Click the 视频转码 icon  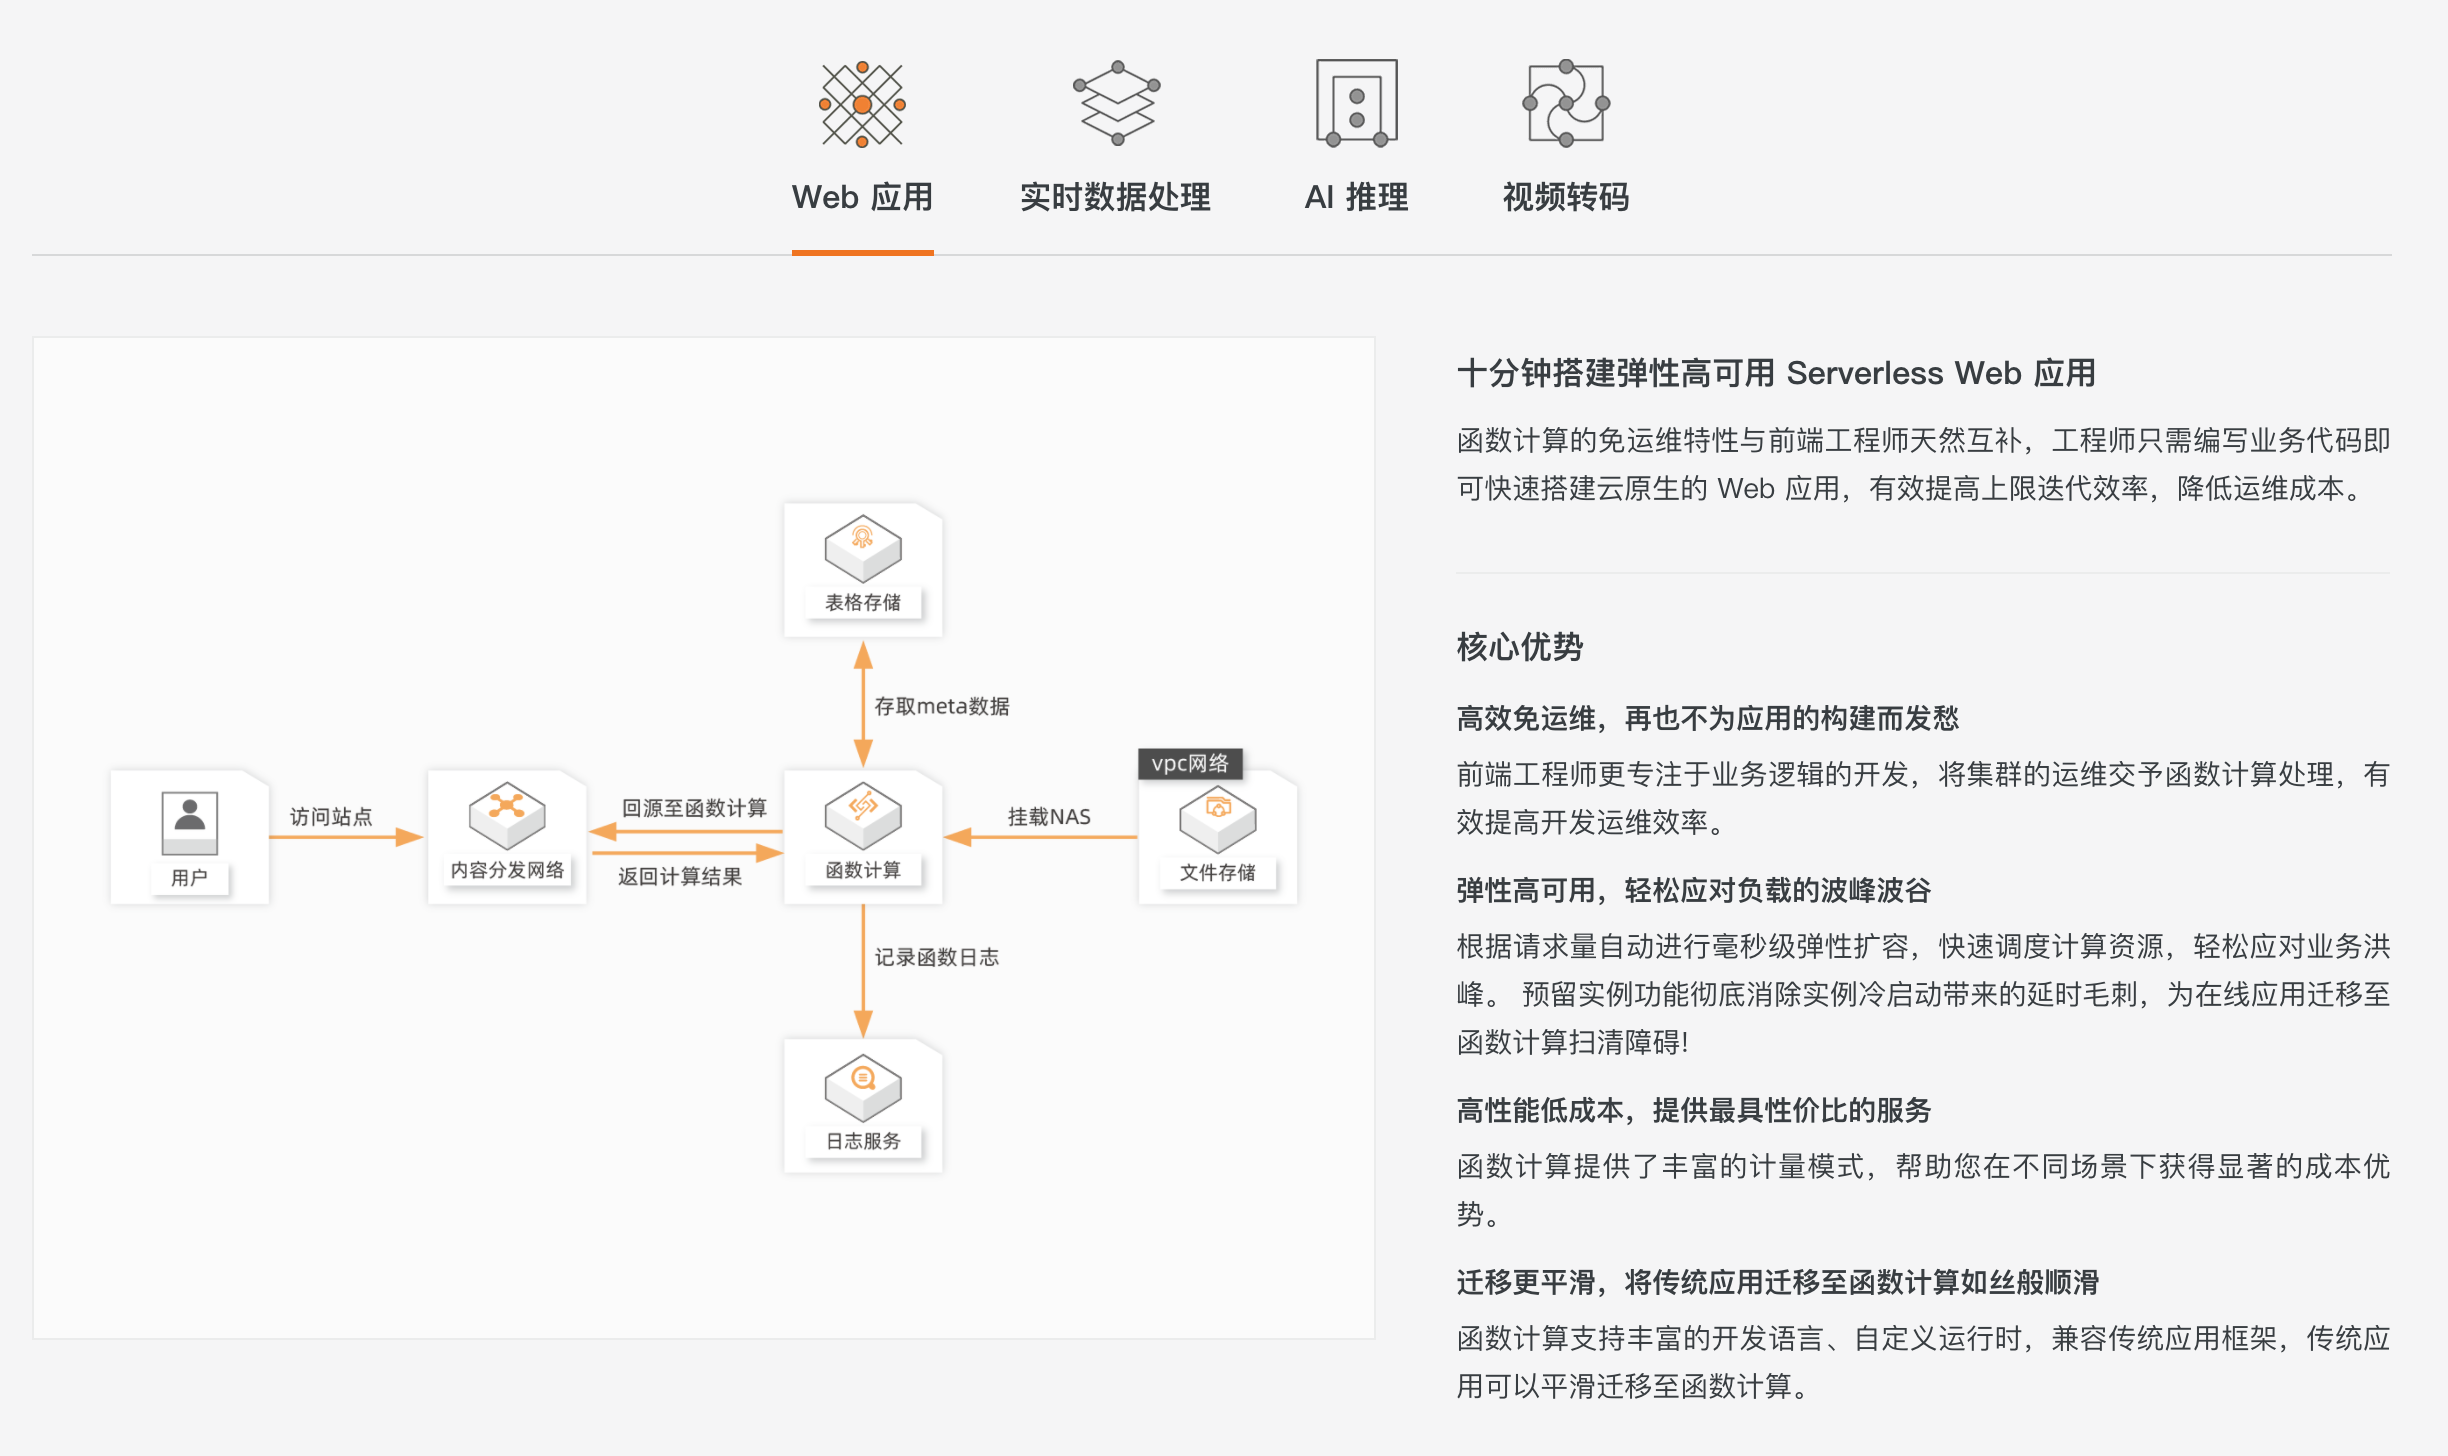[x=1565, y=103]
